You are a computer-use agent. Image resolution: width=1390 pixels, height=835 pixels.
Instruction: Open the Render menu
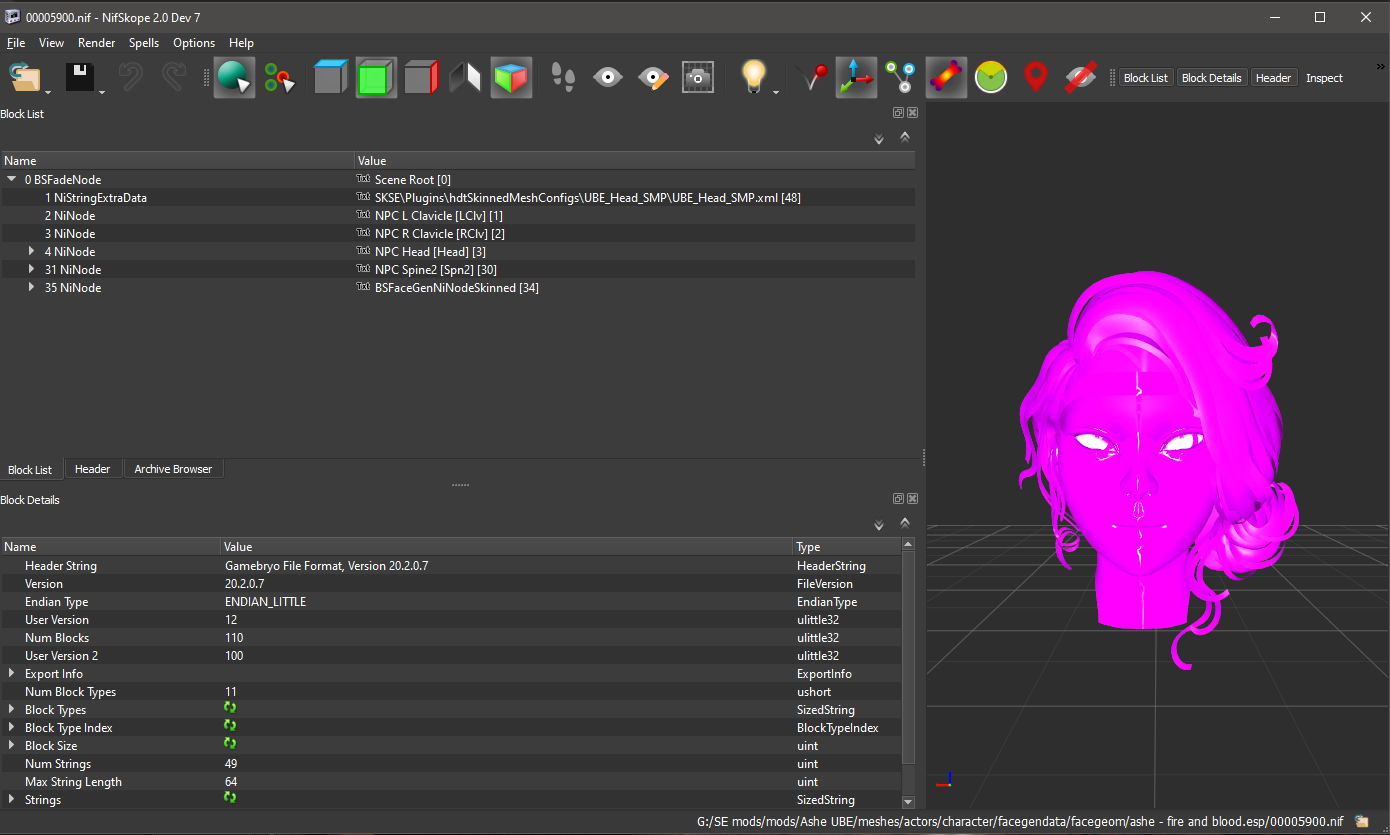(x=97, y=43)
